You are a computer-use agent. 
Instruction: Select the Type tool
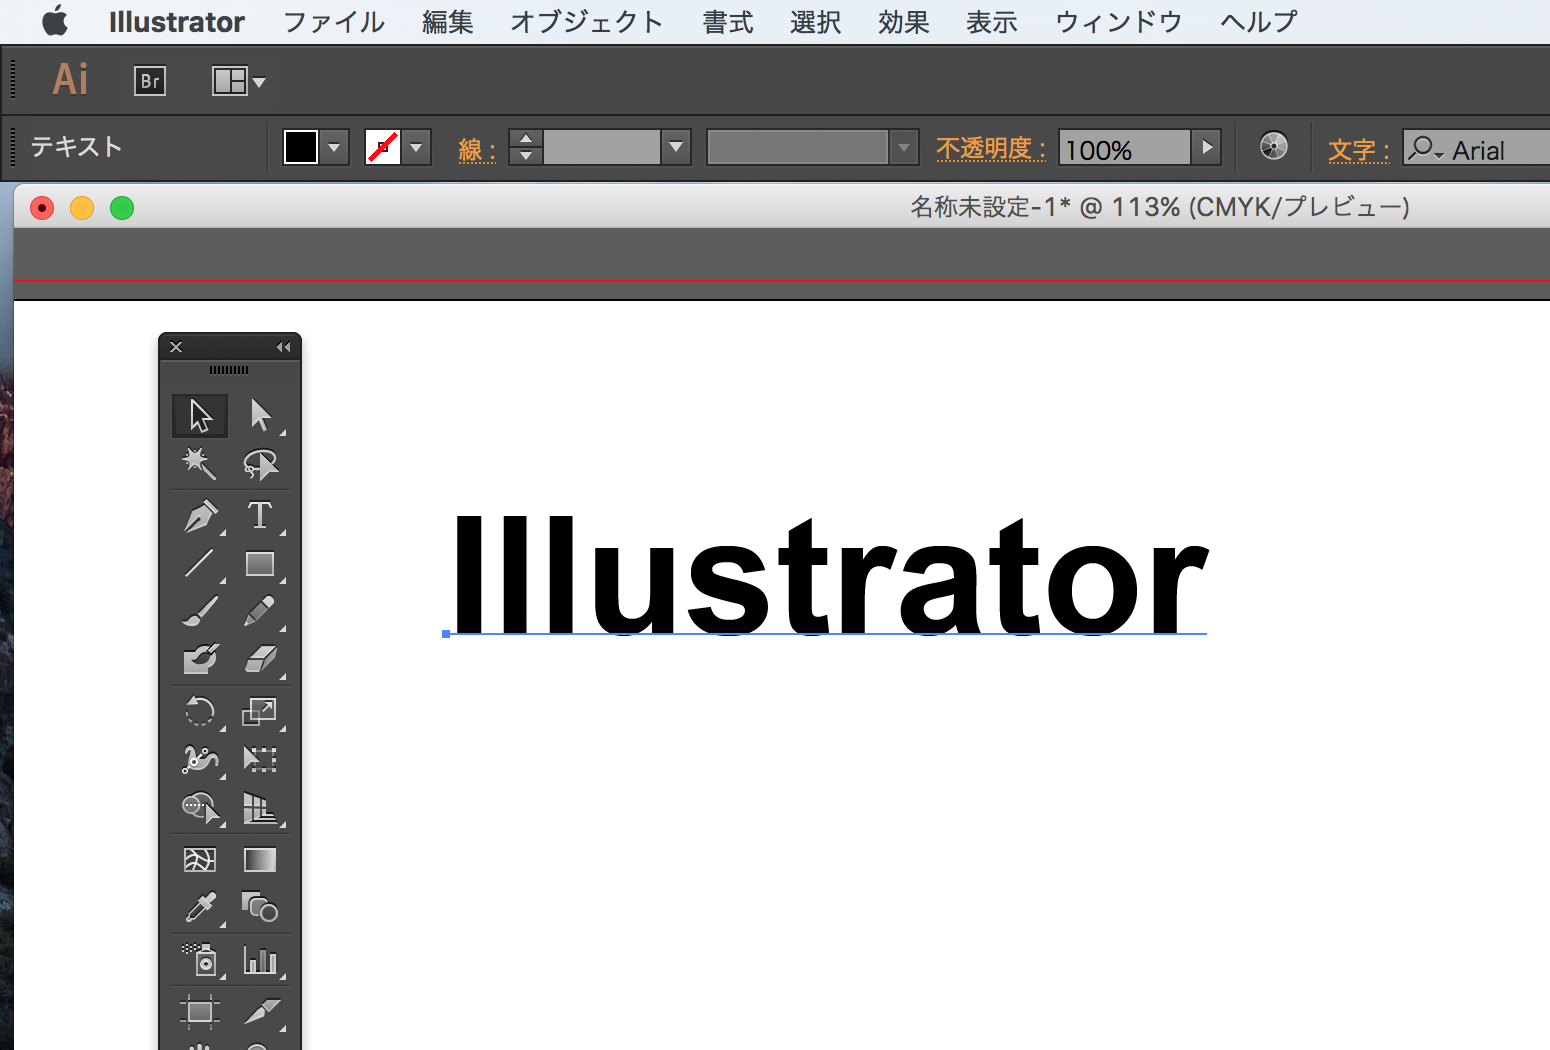click(260, 516)
